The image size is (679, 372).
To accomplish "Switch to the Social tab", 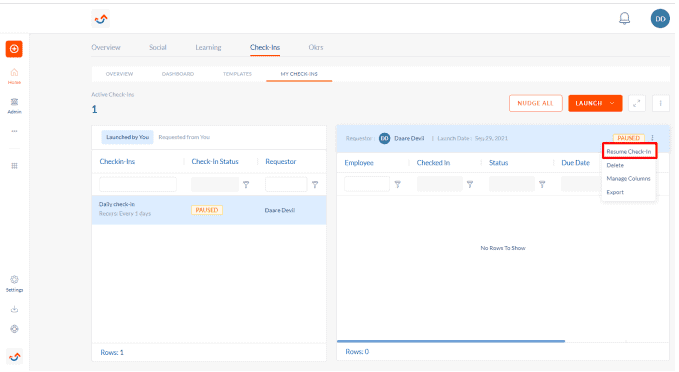I will tap(158, 48).
